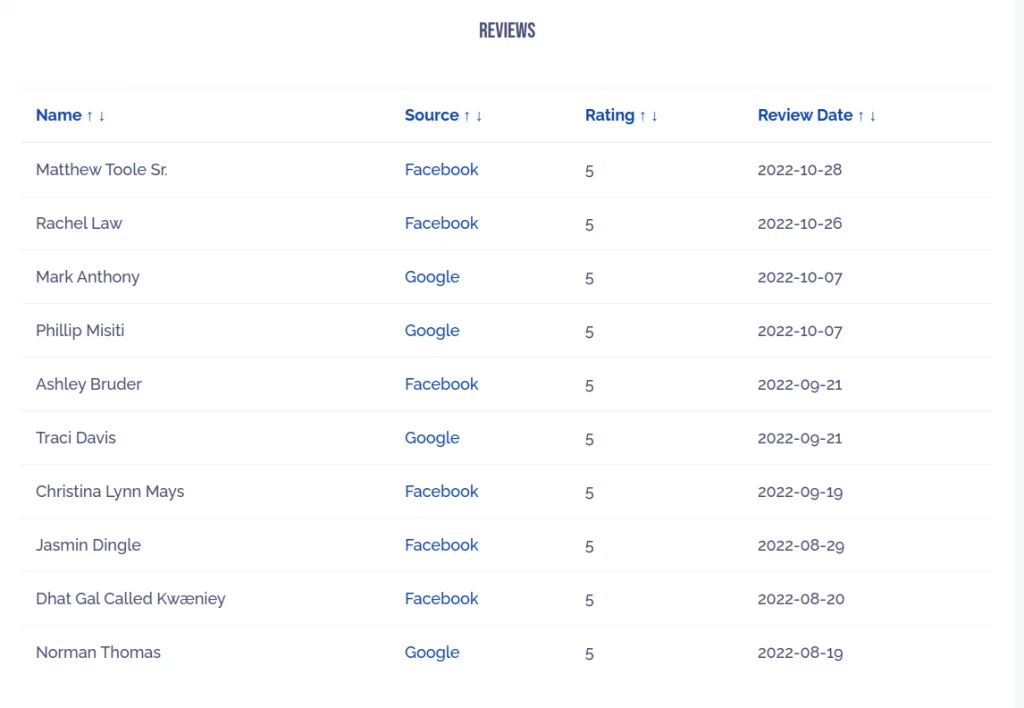Viewport: 1024px width, 708px height.
Task: Click the rating 5 for Norman Thomas
Action: tap(589, 653)
